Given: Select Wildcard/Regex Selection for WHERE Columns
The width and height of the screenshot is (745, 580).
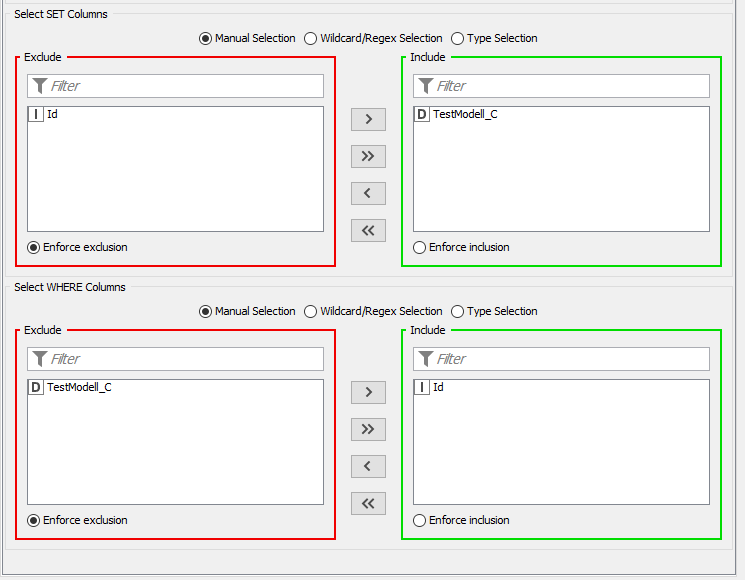Looking at the screenshot, I should [x=373, y=312].
